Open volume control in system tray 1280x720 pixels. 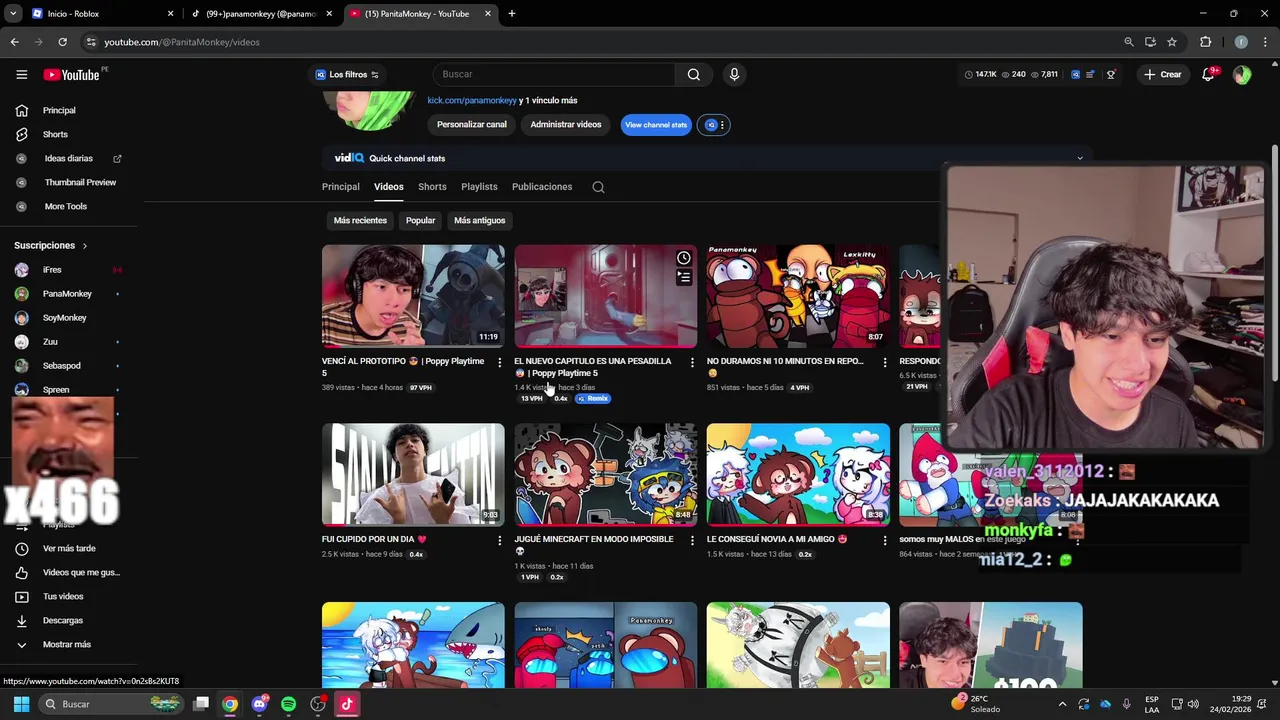point(1192,704)
